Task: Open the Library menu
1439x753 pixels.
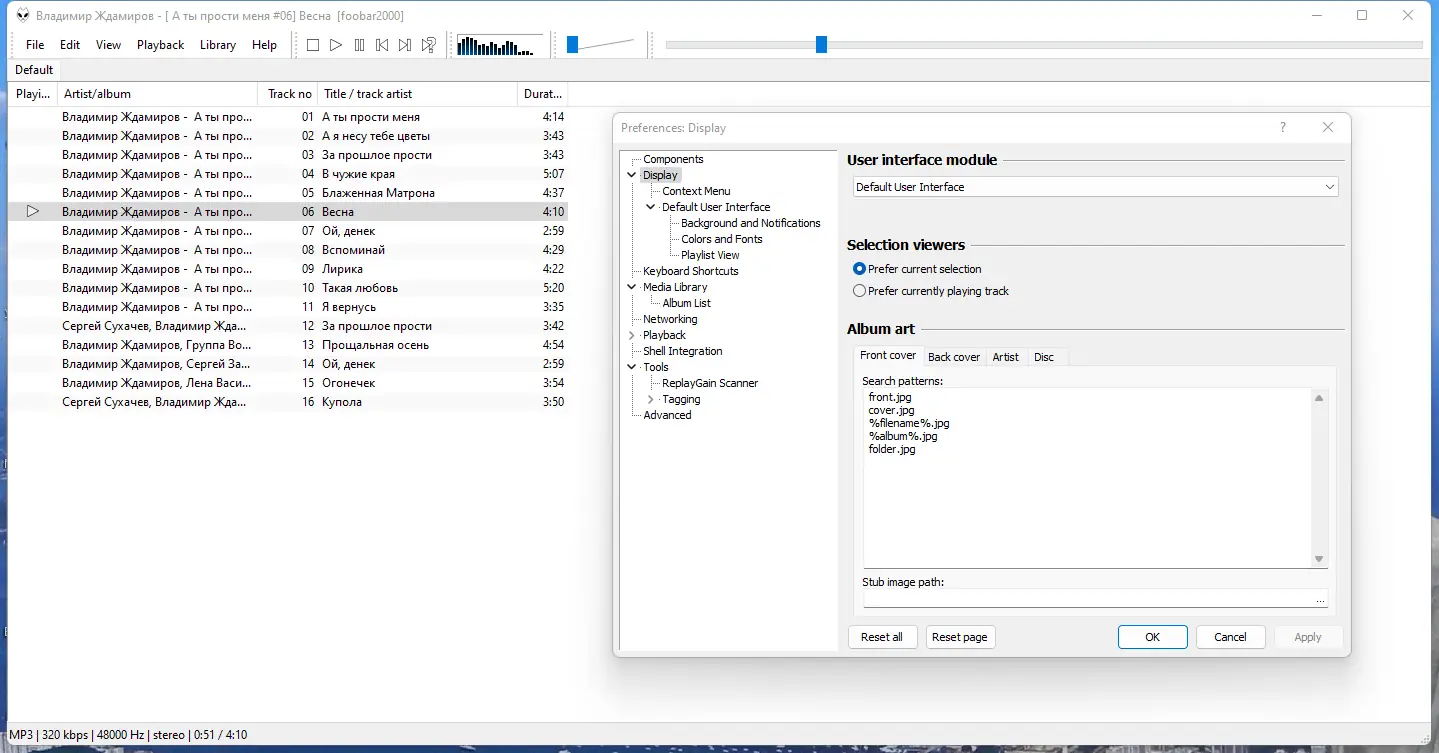Action: (217, 45)
